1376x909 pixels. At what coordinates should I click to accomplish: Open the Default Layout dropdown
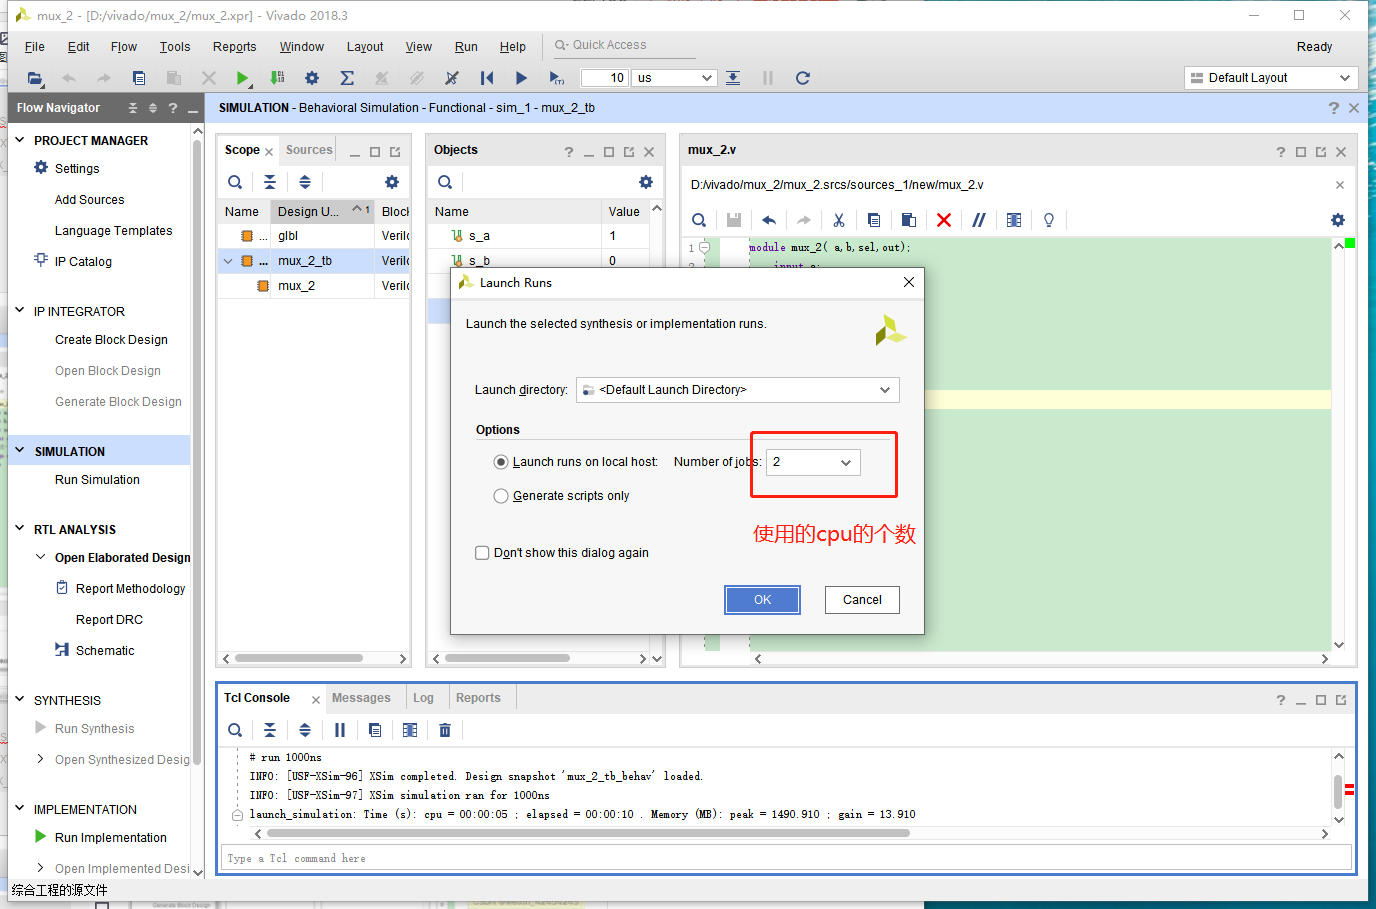click(x=1271, y=78)
